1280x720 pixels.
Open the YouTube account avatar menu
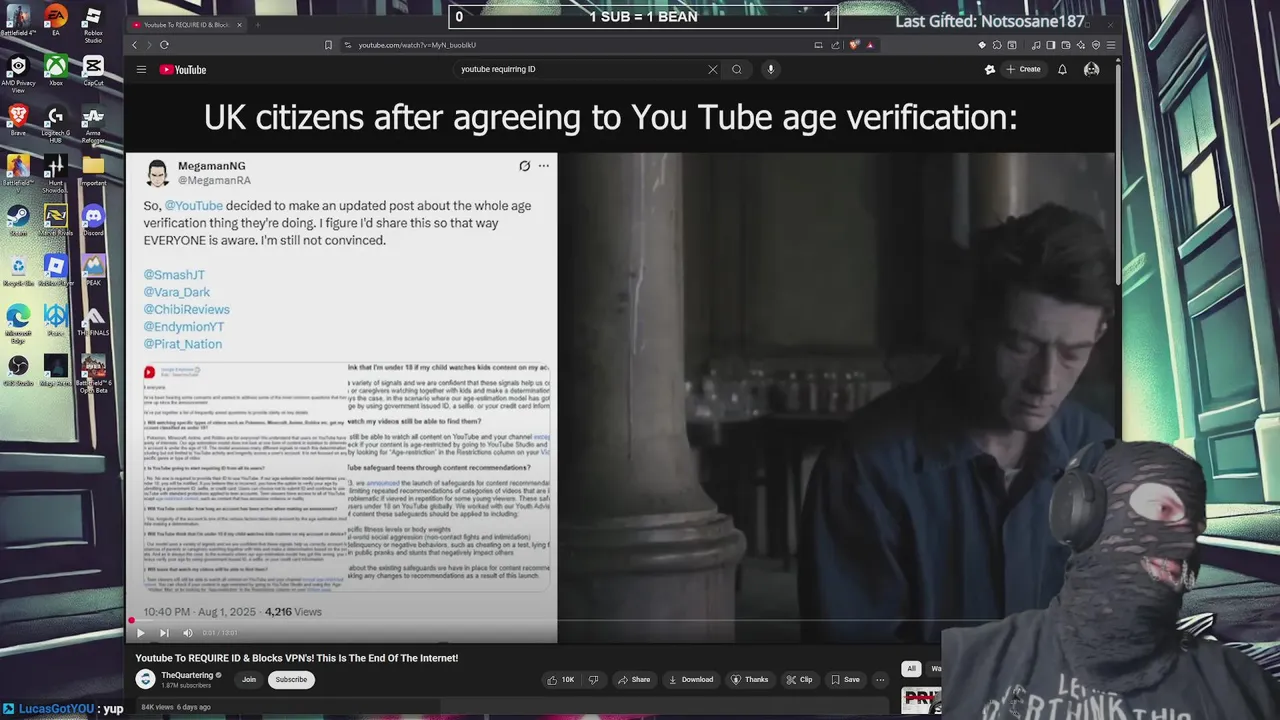pyautogui.click(x=1091, y=69)
